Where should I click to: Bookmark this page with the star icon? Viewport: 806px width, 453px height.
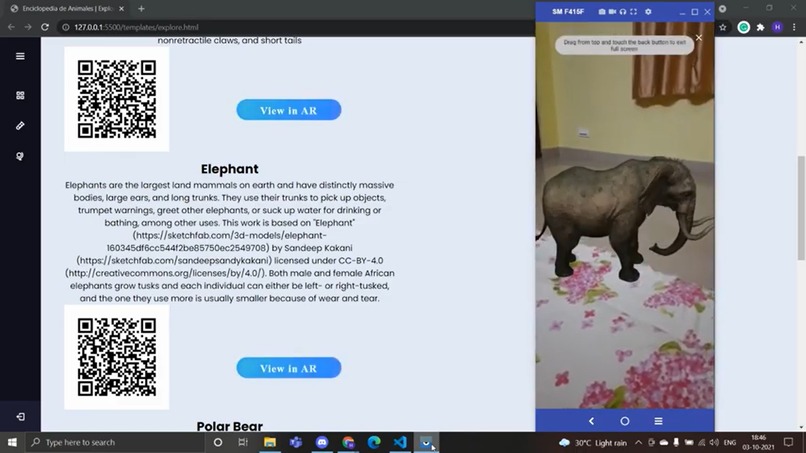(723, 27)
